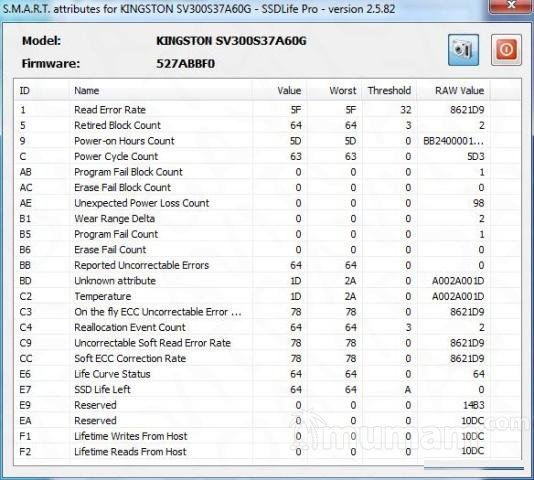Viewport: 534px width, 480px height.
Task: Close the S.M.A.R.T. attributes window
Action: (511, 5)
